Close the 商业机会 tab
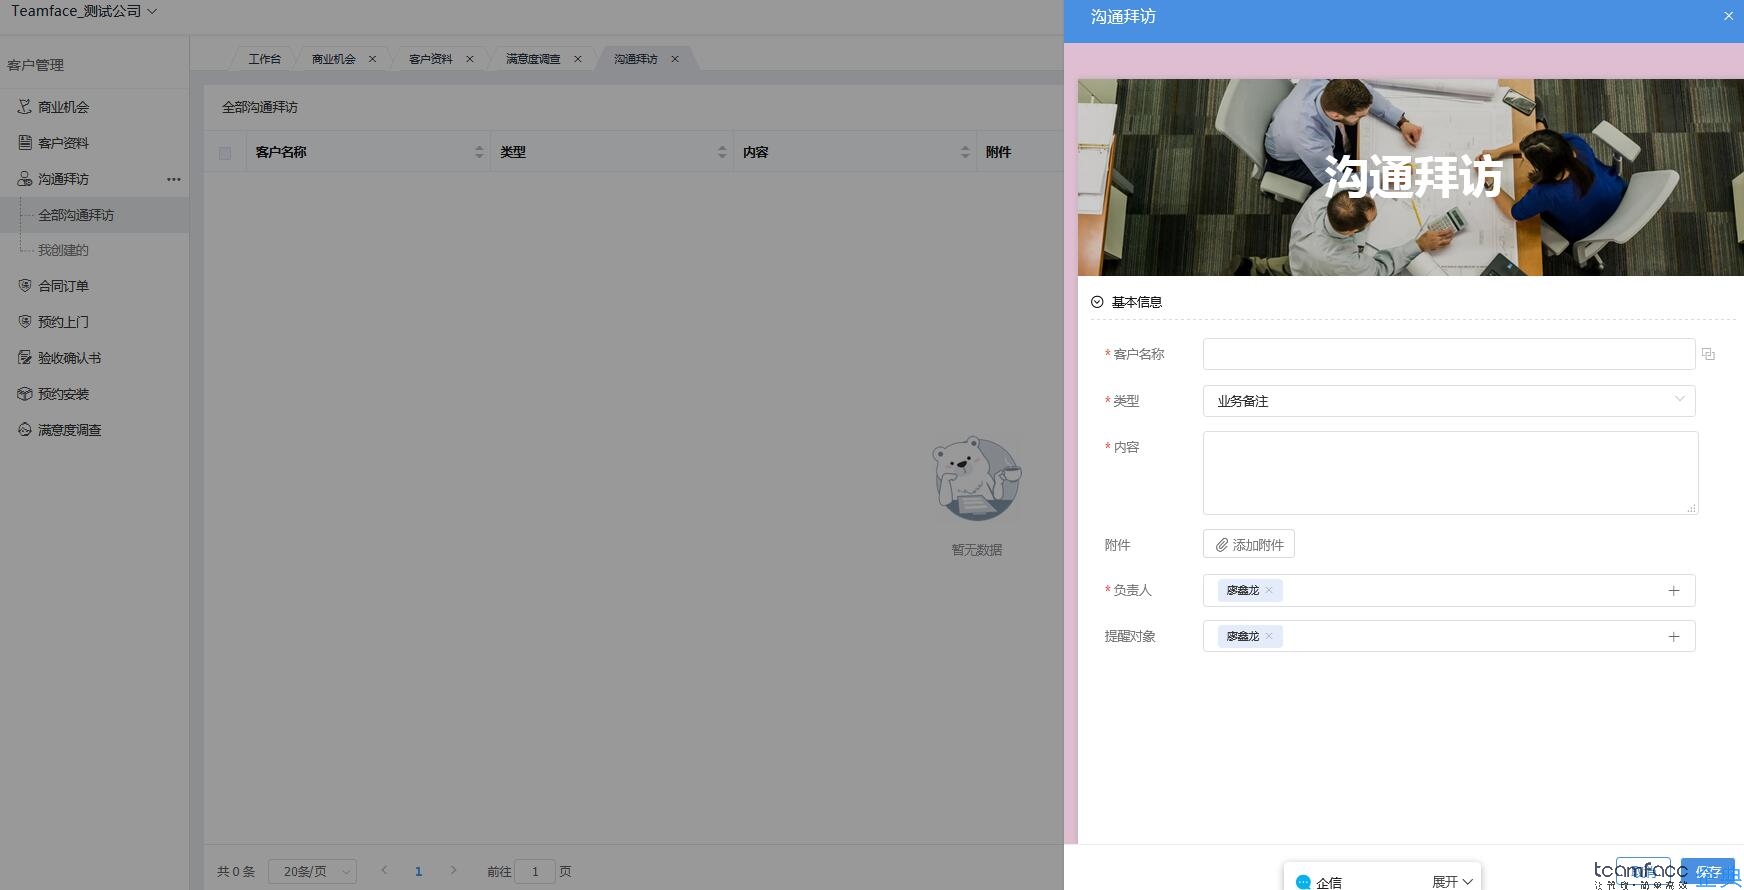 pyautogui.click(x=372, y=59)
